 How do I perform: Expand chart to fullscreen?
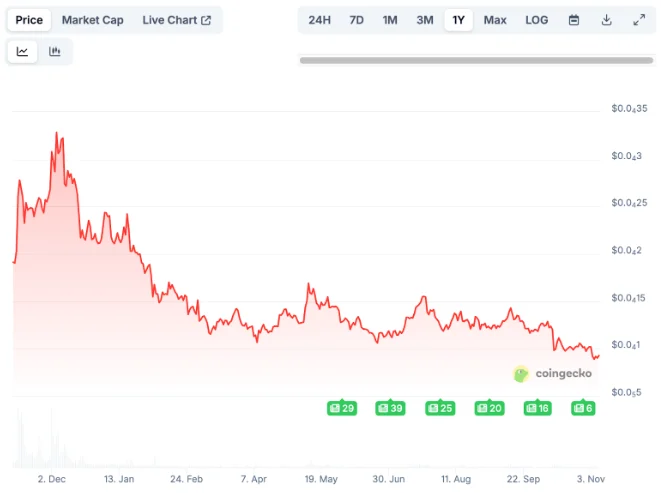(x=639, y=20)
